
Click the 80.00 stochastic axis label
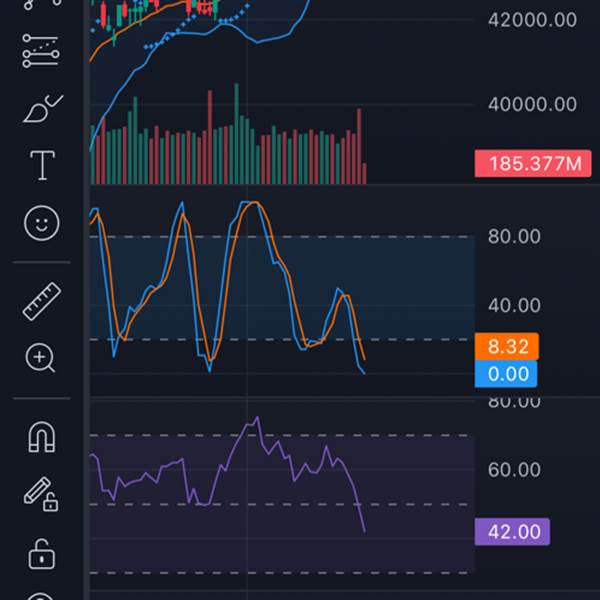coord(514,236)
